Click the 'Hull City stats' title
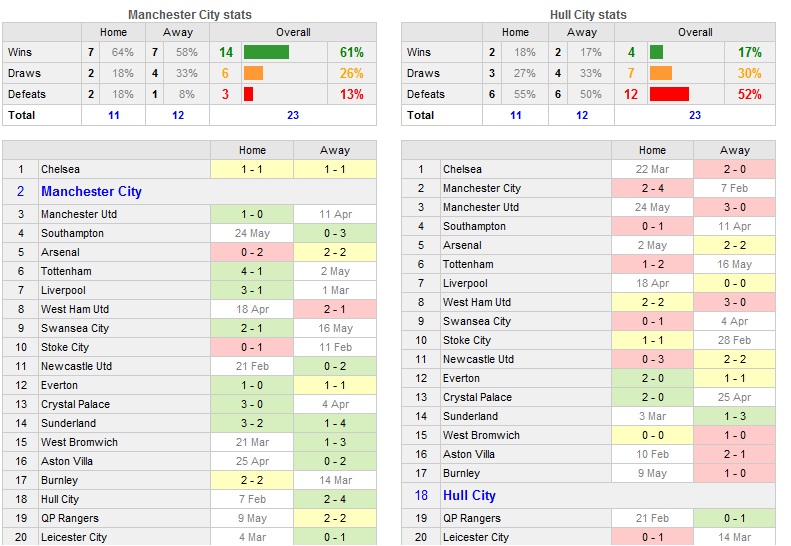The width and height of the screenshot is (791, 546). click(588, 15)
